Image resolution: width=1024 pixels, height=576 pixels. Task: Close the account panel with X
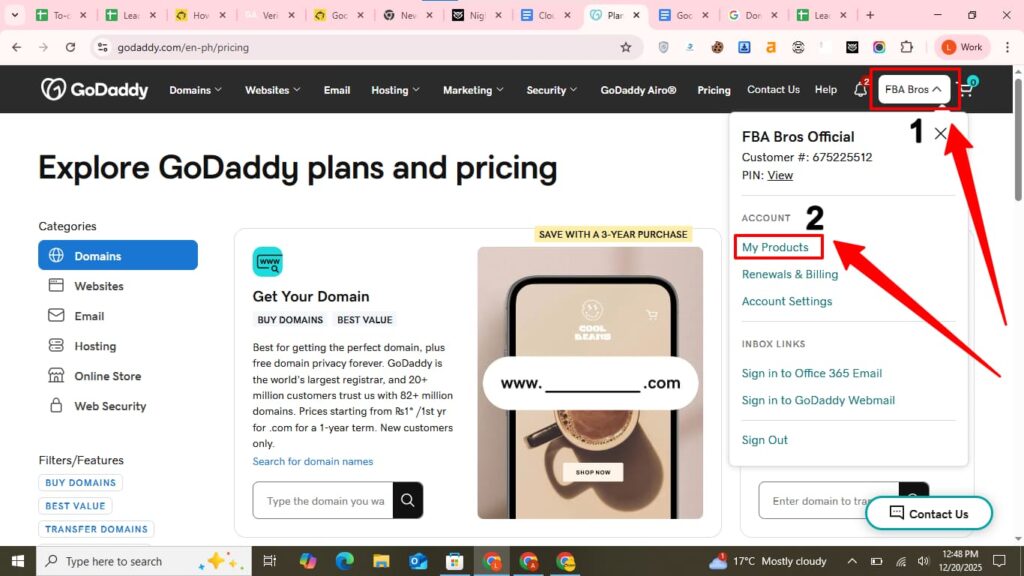coord(940,134)
